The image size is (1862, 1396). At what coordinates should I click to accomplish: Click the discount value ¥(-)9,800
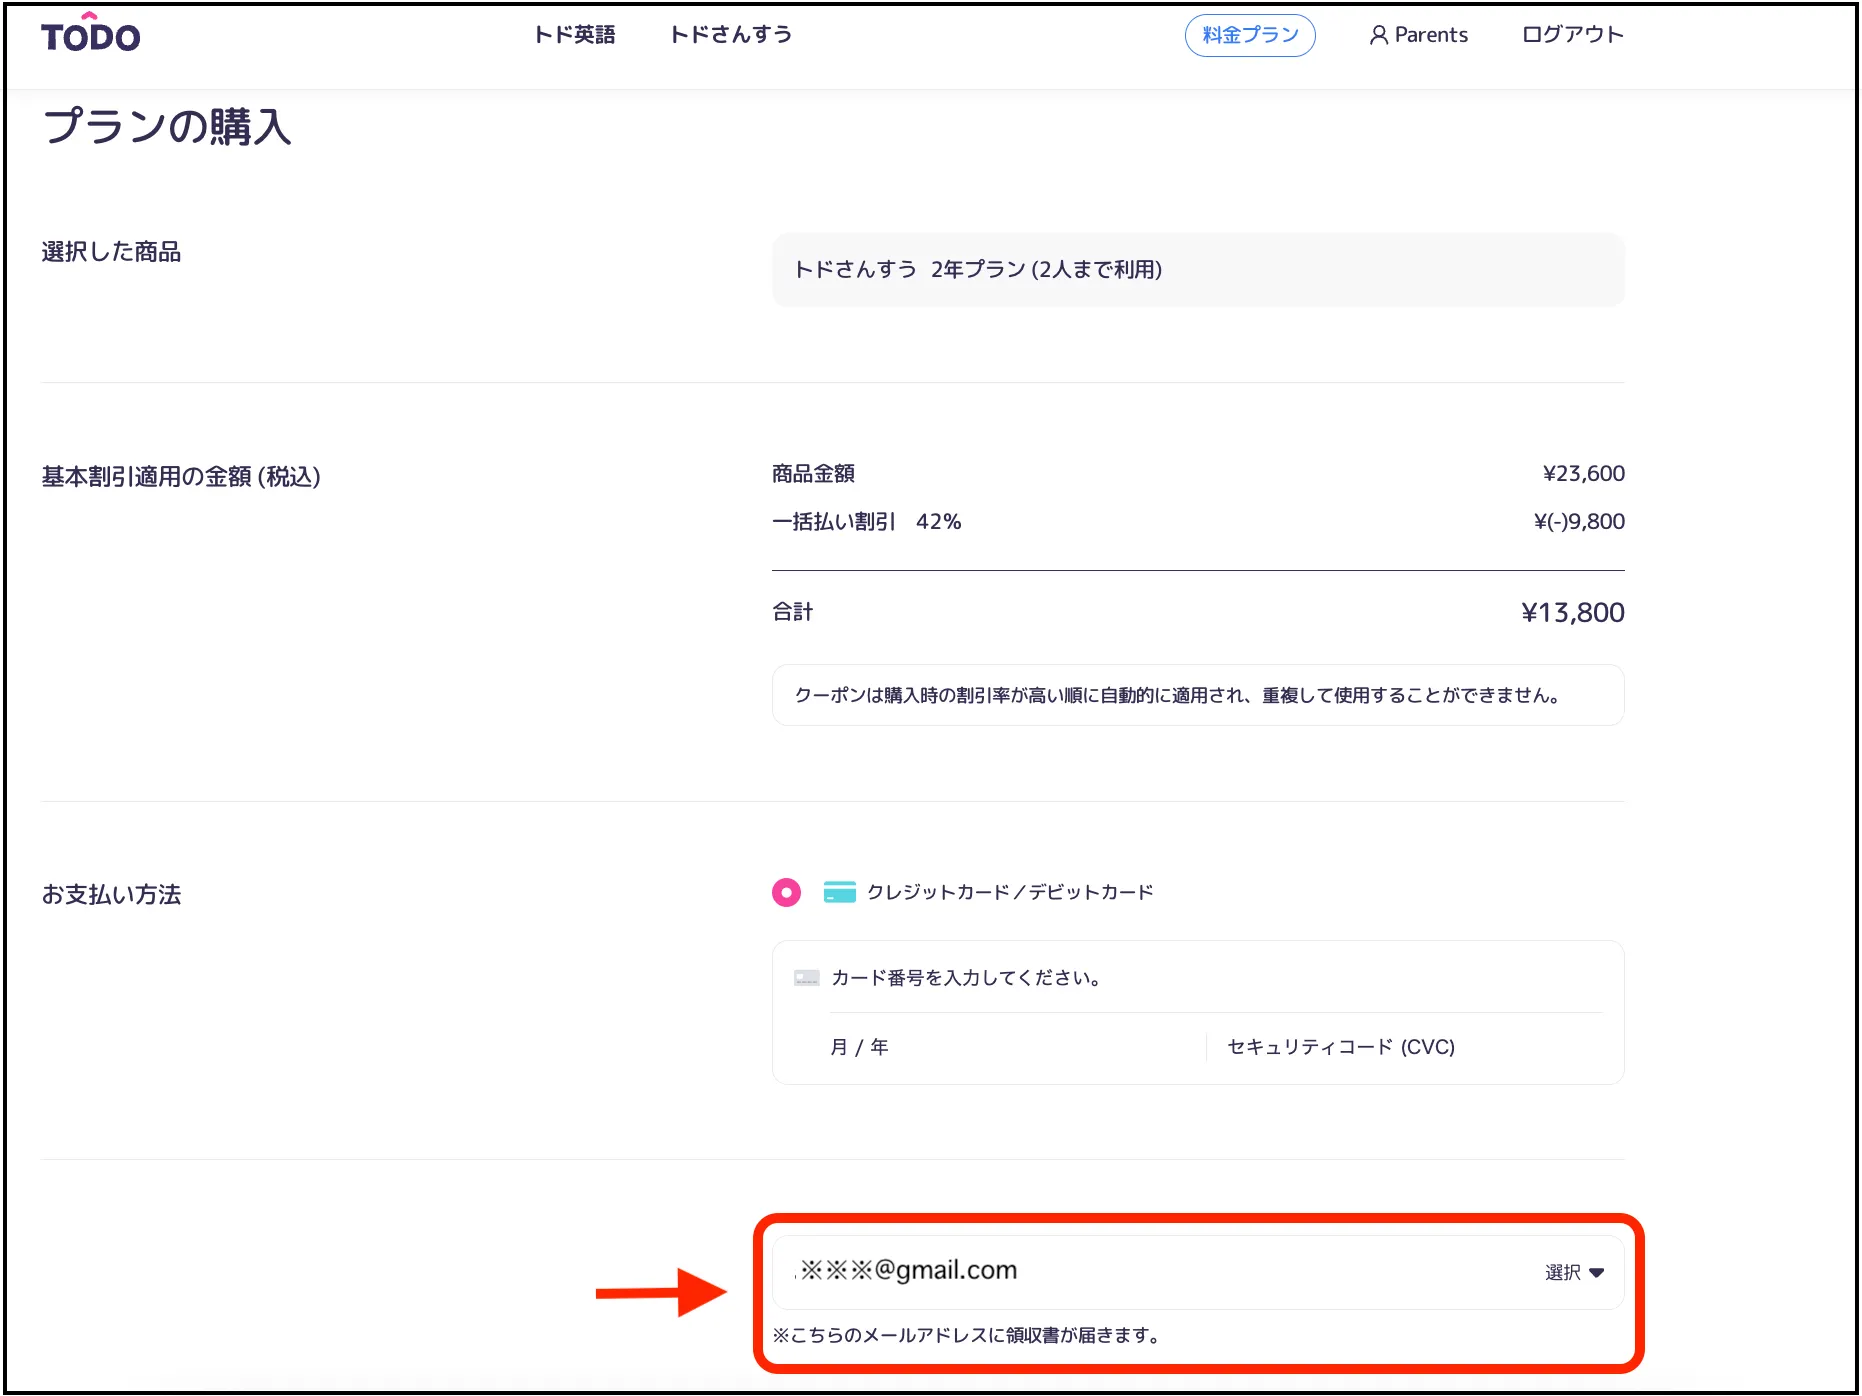pos(1580,521)
